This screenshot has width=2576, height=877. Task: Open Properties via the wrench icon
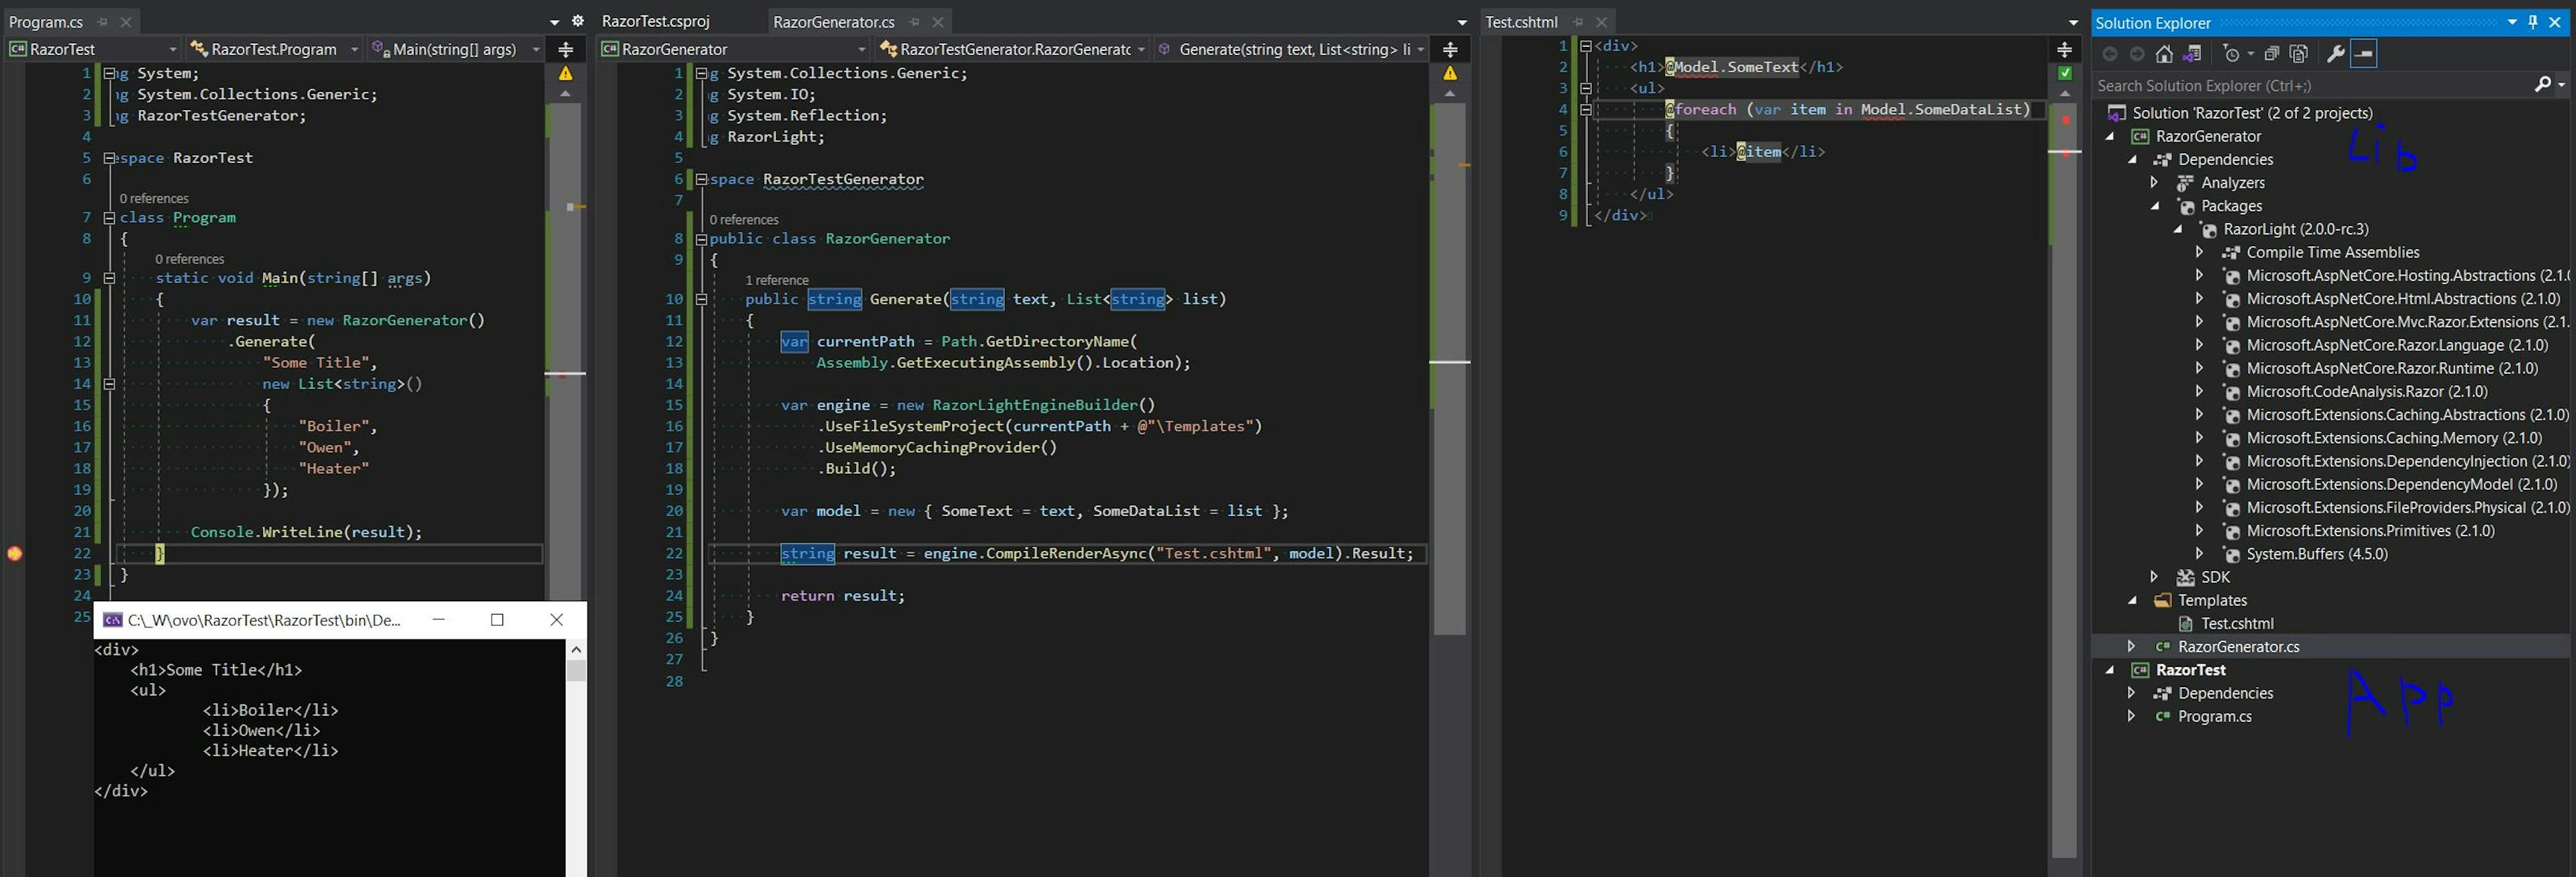pos(2337,55)
